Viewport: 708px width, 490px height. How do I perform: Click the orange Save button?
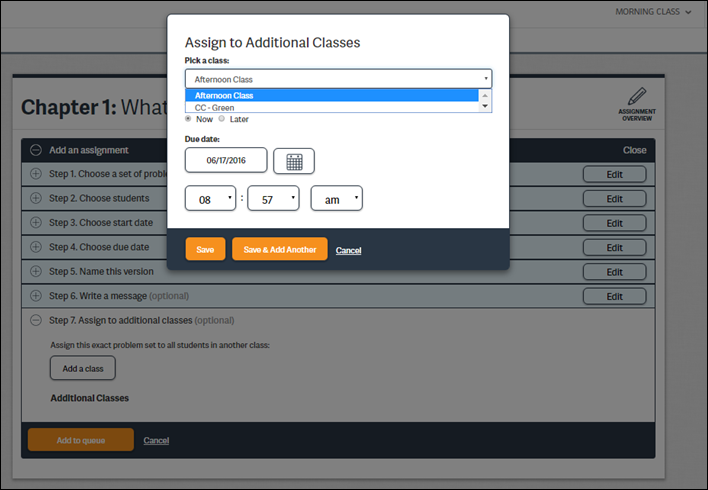pyautogui.click(x=205, y=249)
